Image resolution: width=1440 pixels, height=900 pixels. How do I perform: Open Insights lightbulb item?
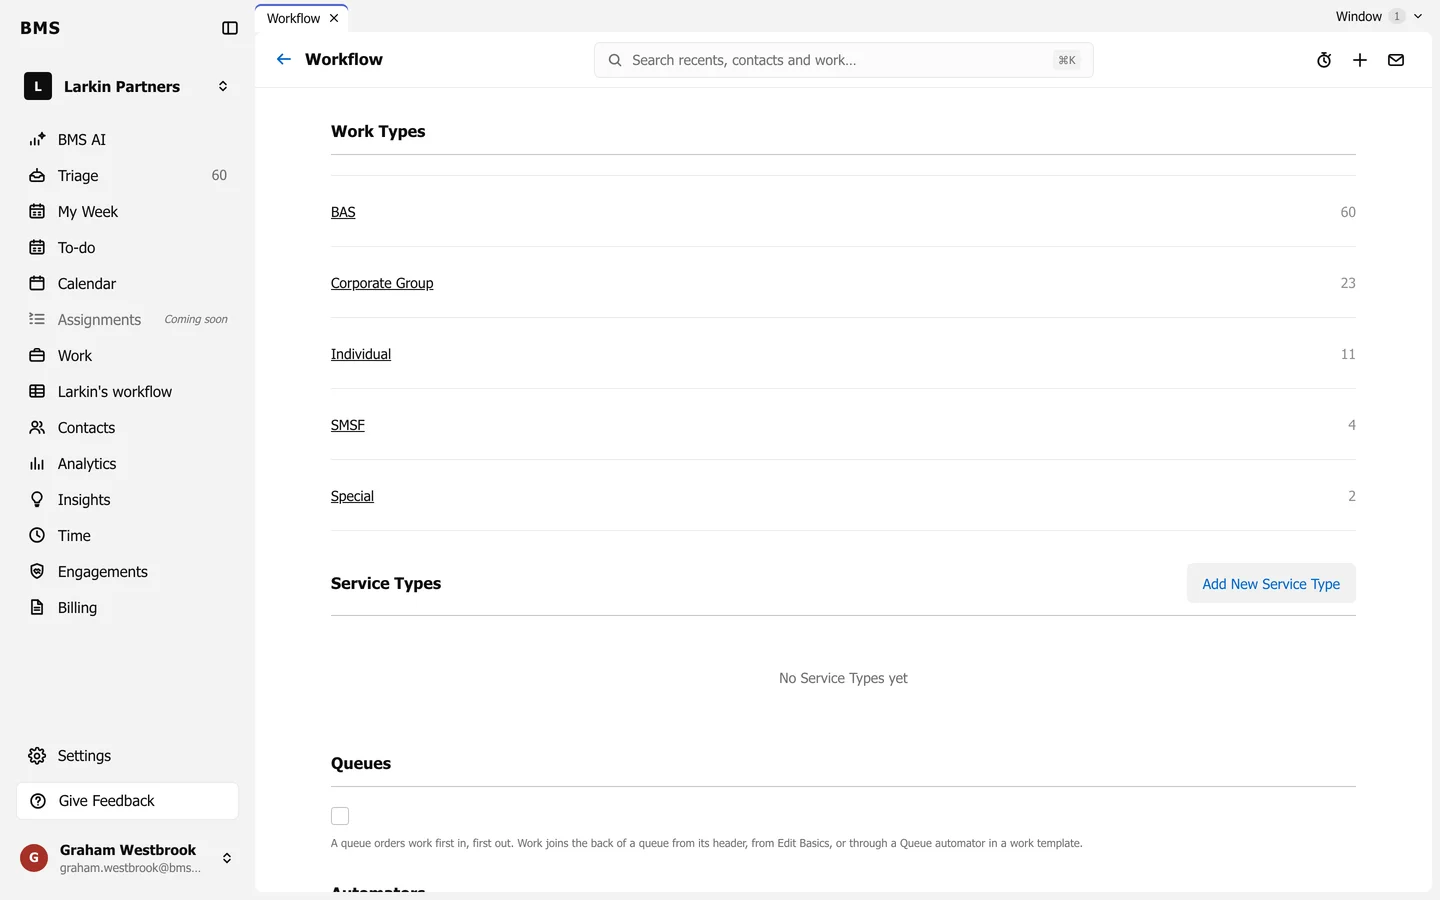click(127, 499)
